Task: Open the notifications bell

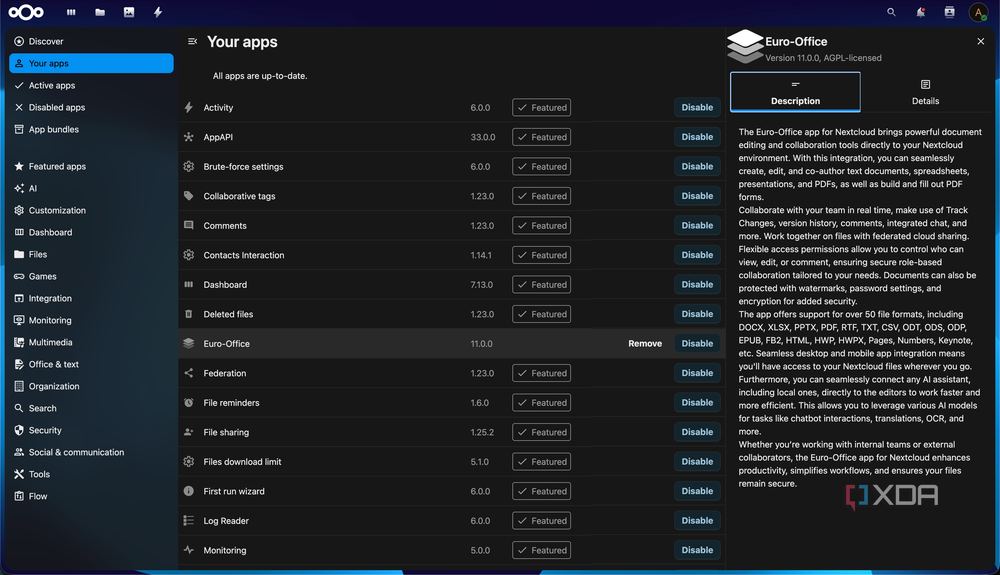Action: [x=920, y=12]
